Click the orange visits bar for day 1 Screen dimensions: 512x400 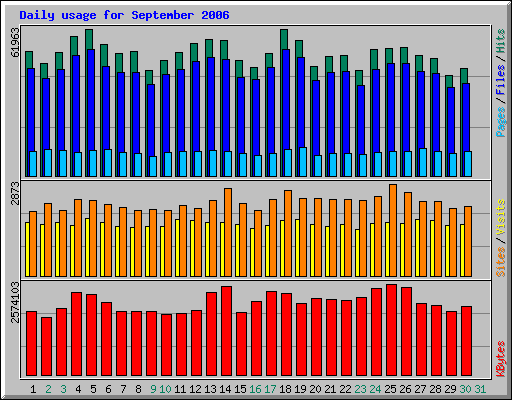(33, 244)
